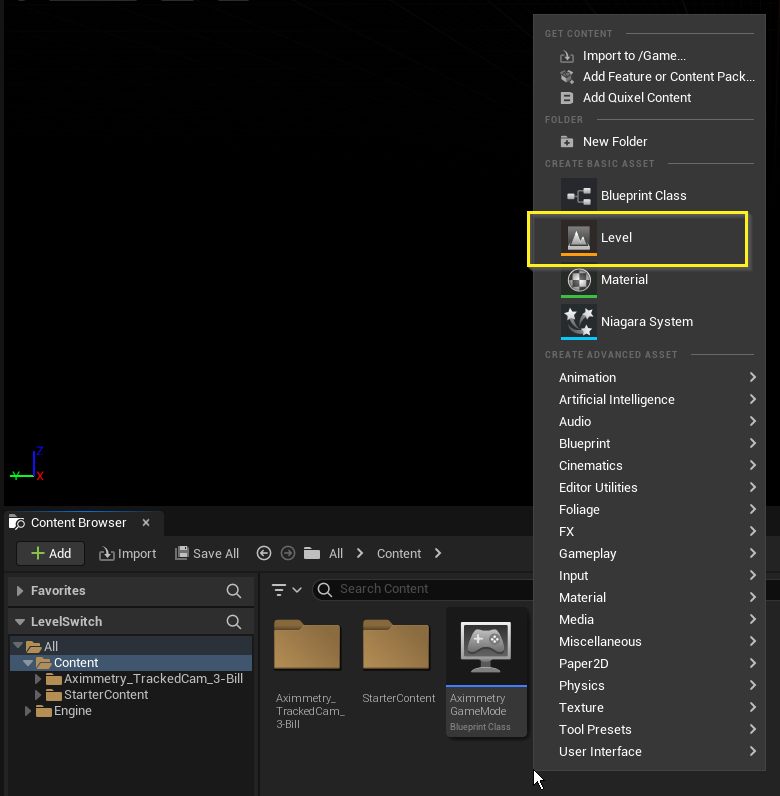Search LevelSwitch using its magnifier icon
The height and width of the screenshot is (796, 780).
[x=234, y=621]
